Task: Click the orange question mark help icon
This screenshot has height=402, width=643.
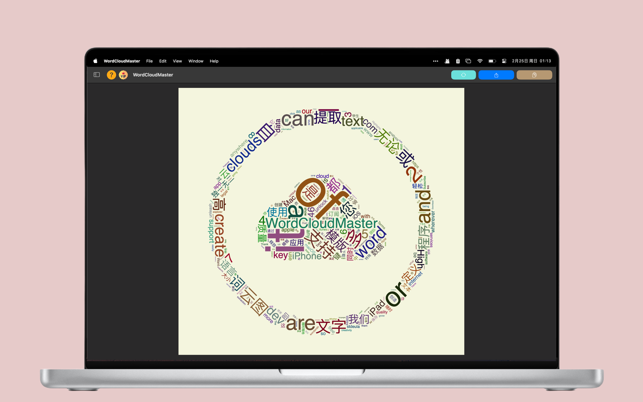Action: click(x=111, y=75)
